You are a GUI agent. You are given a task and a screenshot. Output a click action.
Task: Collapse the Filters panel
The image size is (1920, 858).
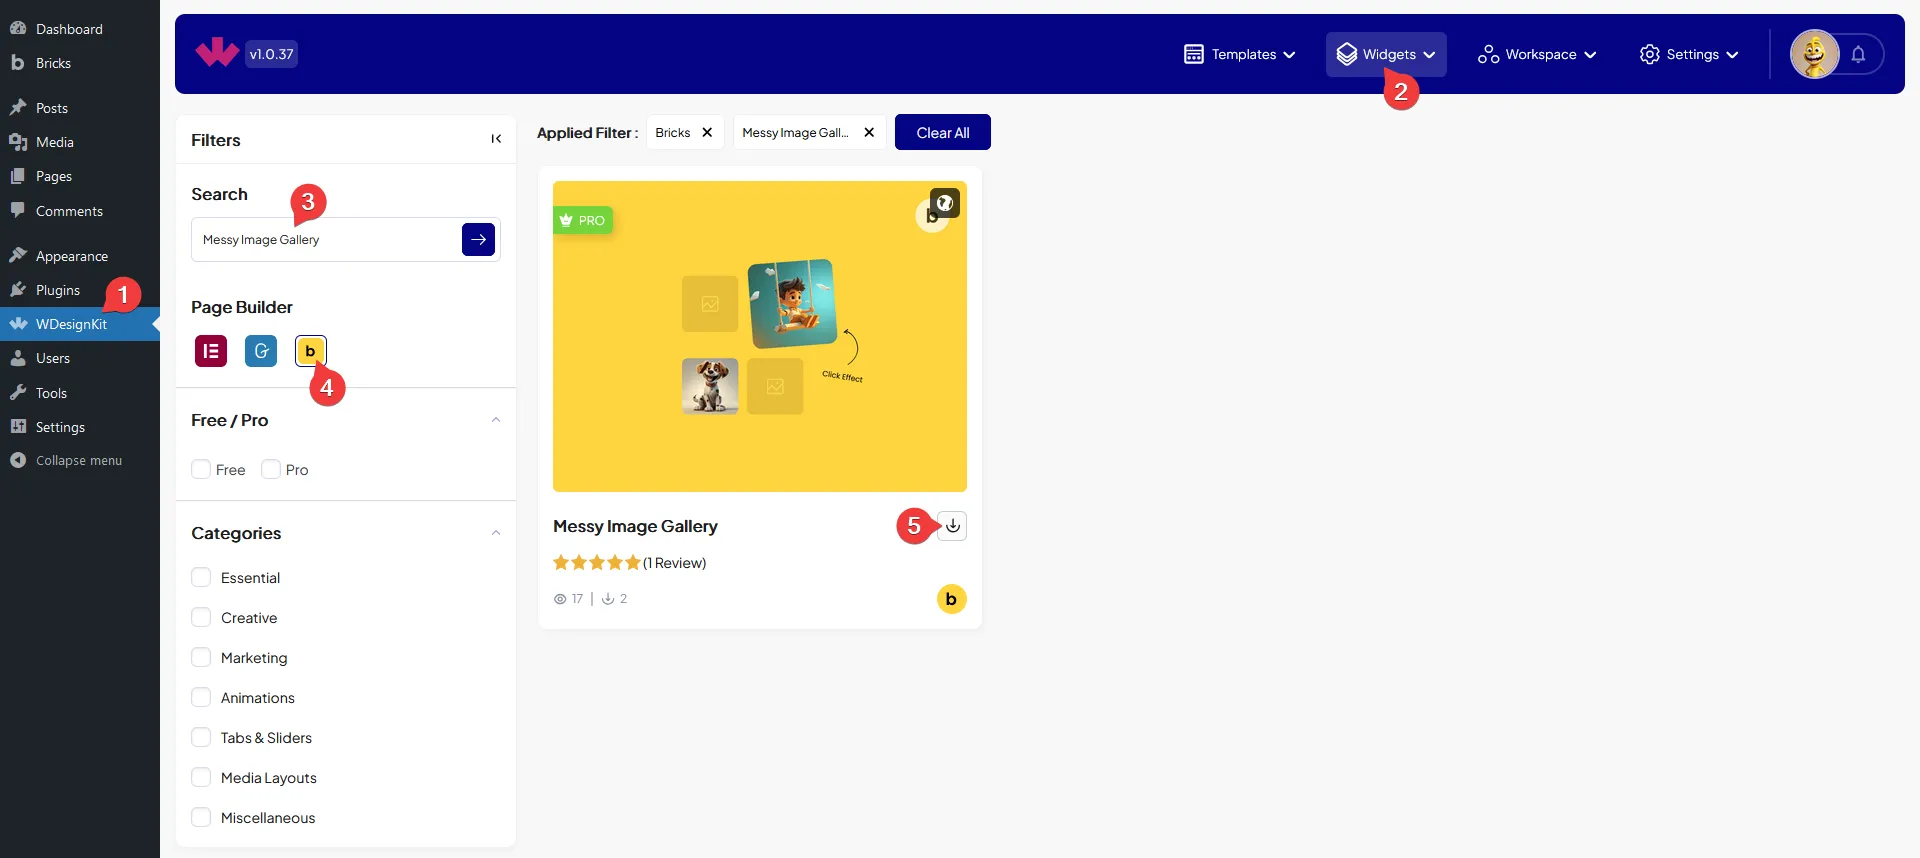[496, 139]
